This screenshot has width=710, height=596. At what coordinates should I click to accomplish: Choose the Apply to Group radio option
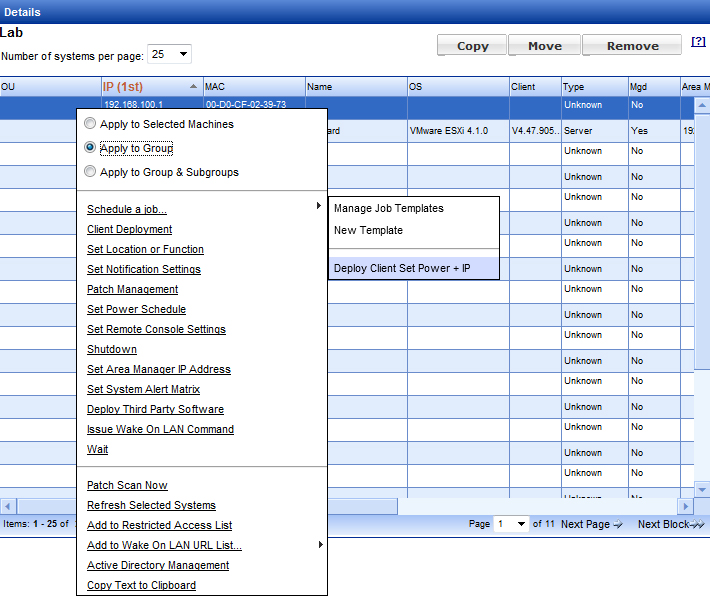tap(91, 148)
